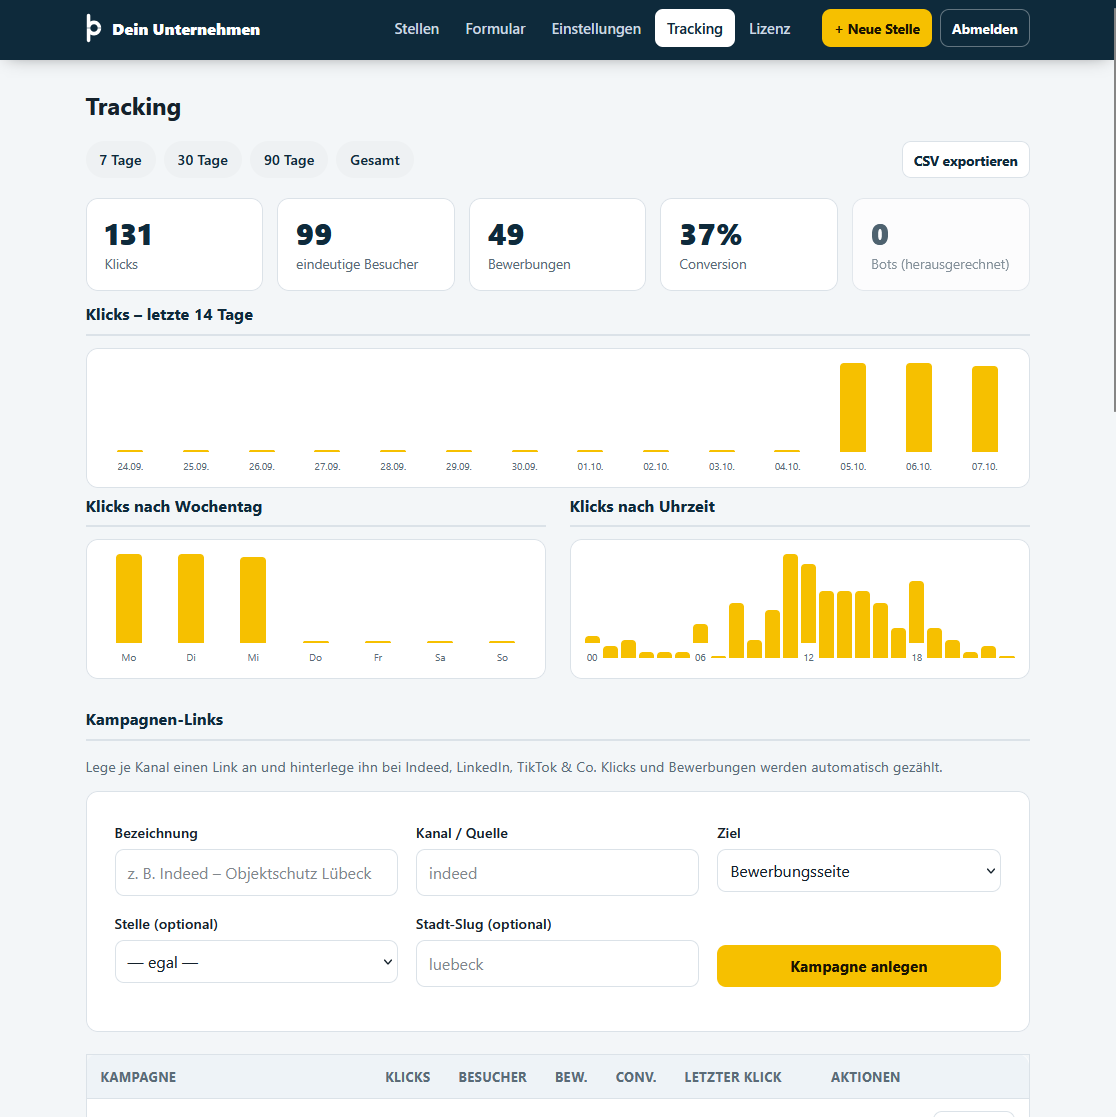This screenshot has height=1117, width=1116.
Task: Click the LETZTER KLICK column header
Action: pos(733,1077)
